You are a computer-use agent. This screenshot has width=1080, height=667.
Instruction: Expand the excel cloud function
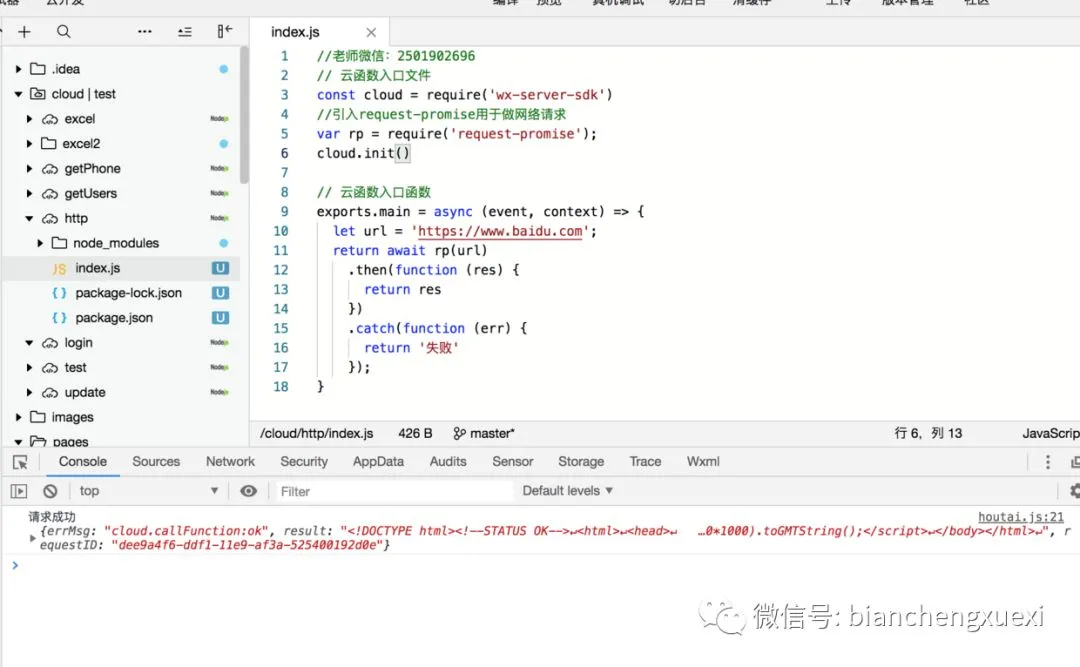click(x=29, y=119)
